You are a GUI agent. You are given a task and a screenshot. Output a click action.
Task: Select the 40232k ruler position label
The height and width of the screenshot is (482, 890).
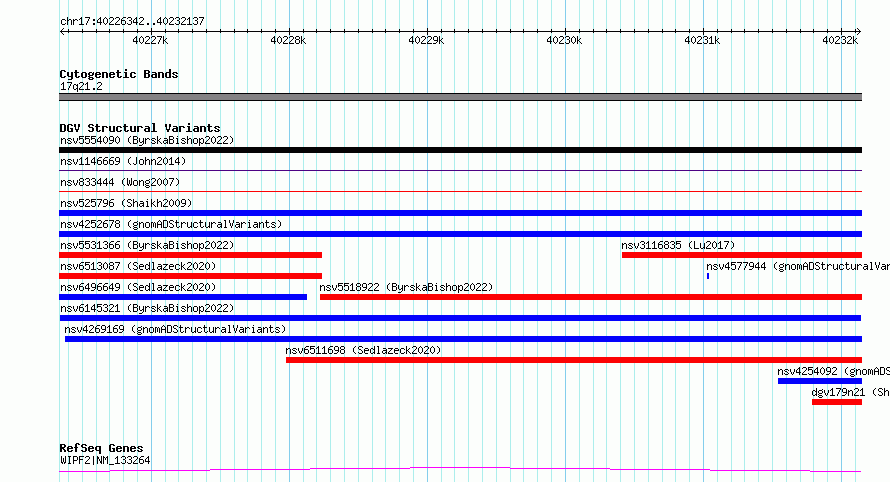(840, 40)
